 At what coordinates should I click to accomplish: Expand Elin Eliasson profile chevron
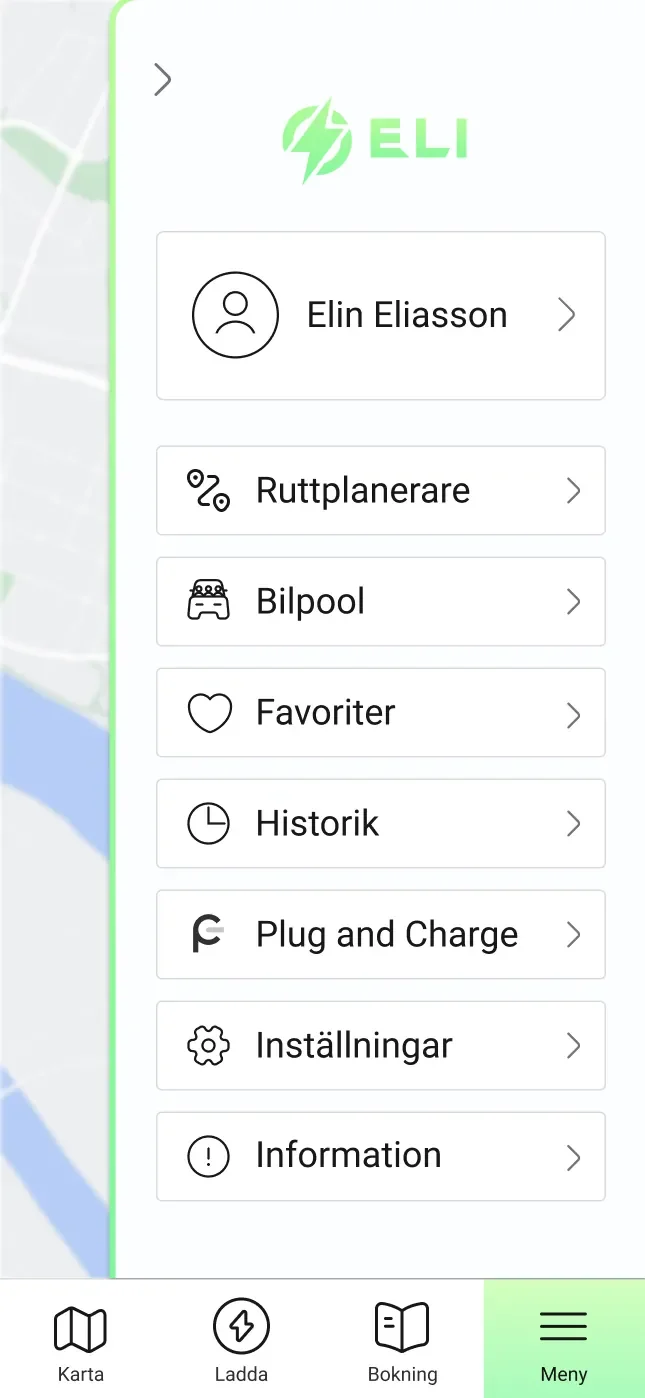coord(567,316)
